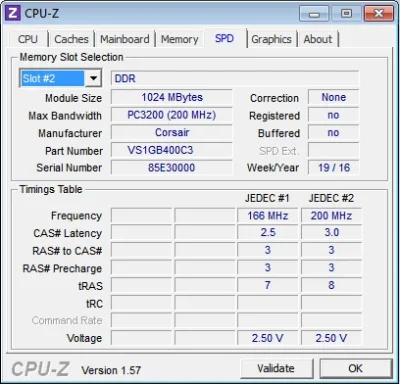400x384 pixels.
Task: Click the Validate button
Action: pyautogui.click(x=276, y=368)
